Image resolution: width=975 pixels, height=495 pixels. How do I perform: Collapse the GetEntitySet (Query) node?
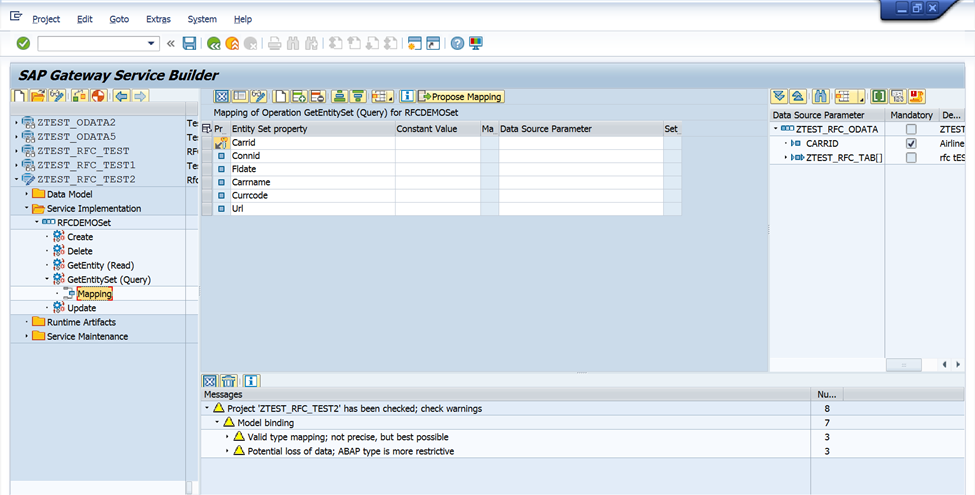47,279
